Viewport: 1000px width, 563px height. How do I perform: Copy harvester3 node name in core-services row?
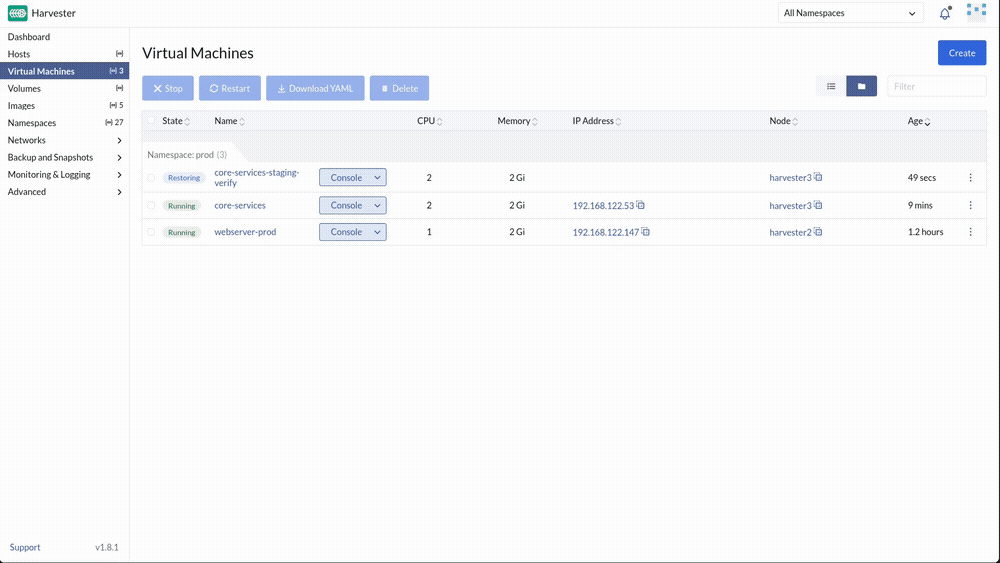[818, 205]
